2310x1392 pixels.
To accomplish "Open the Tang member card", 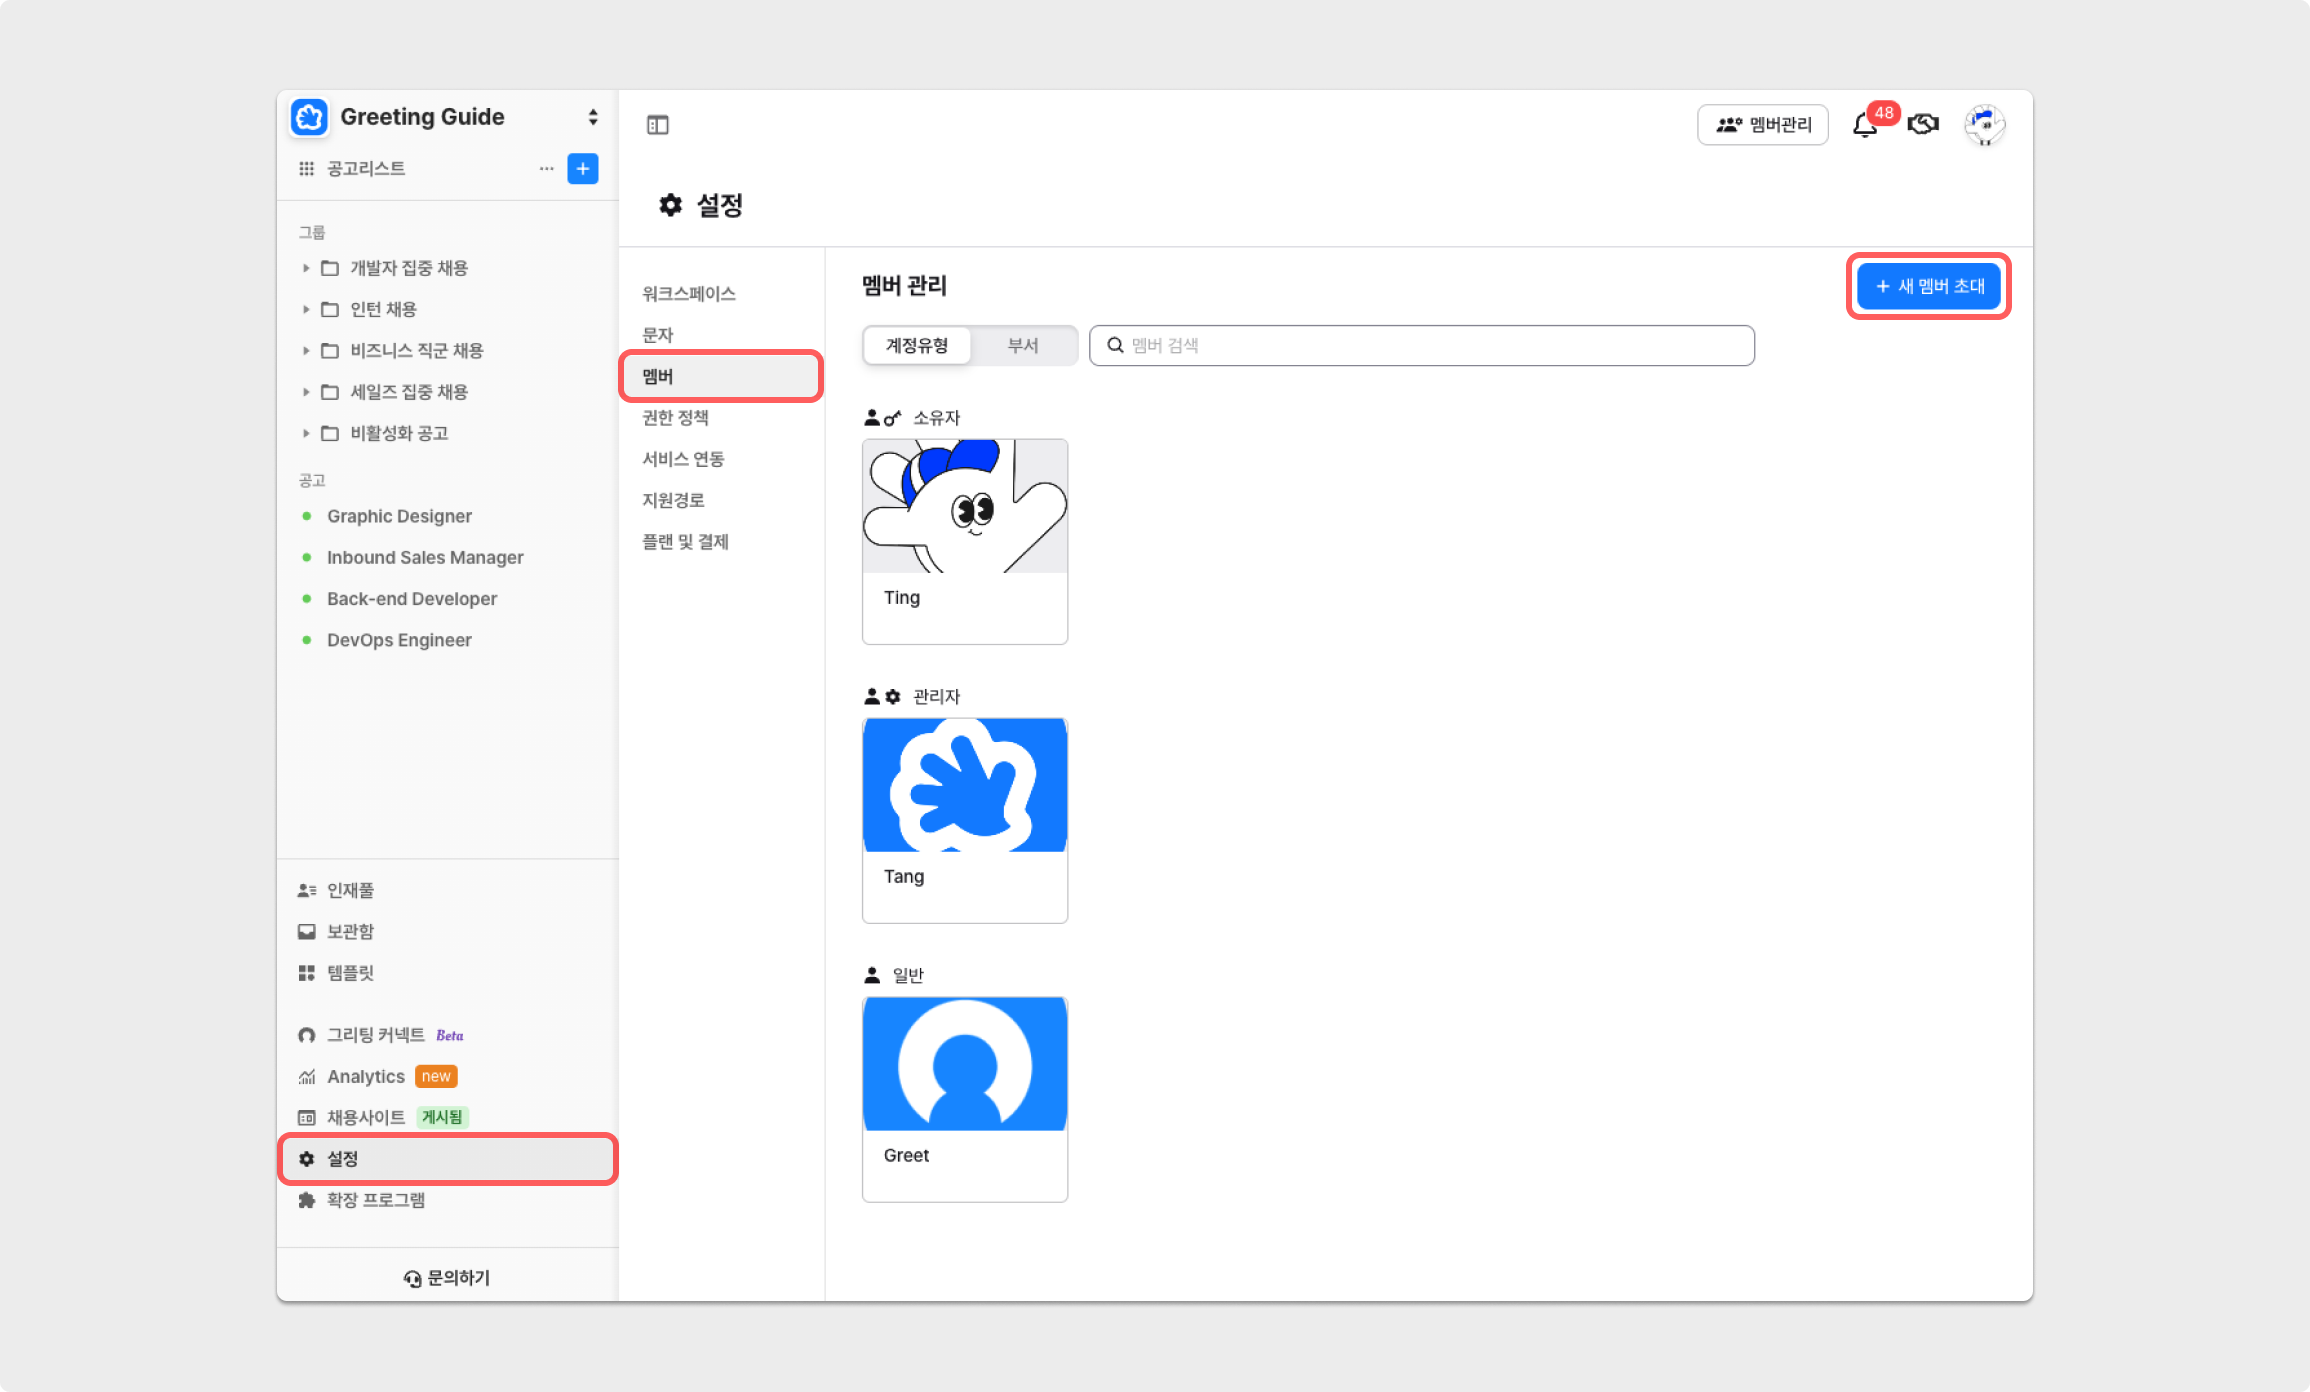I will tap(964, 820).
